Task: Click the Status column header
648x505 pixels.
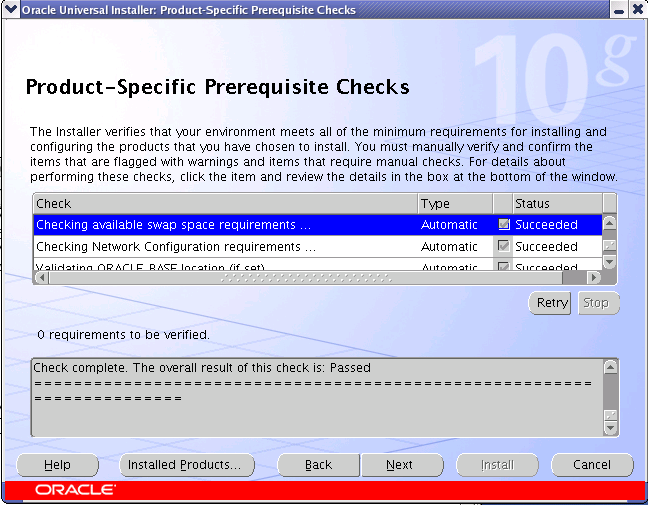Action: tap(557, 203)
